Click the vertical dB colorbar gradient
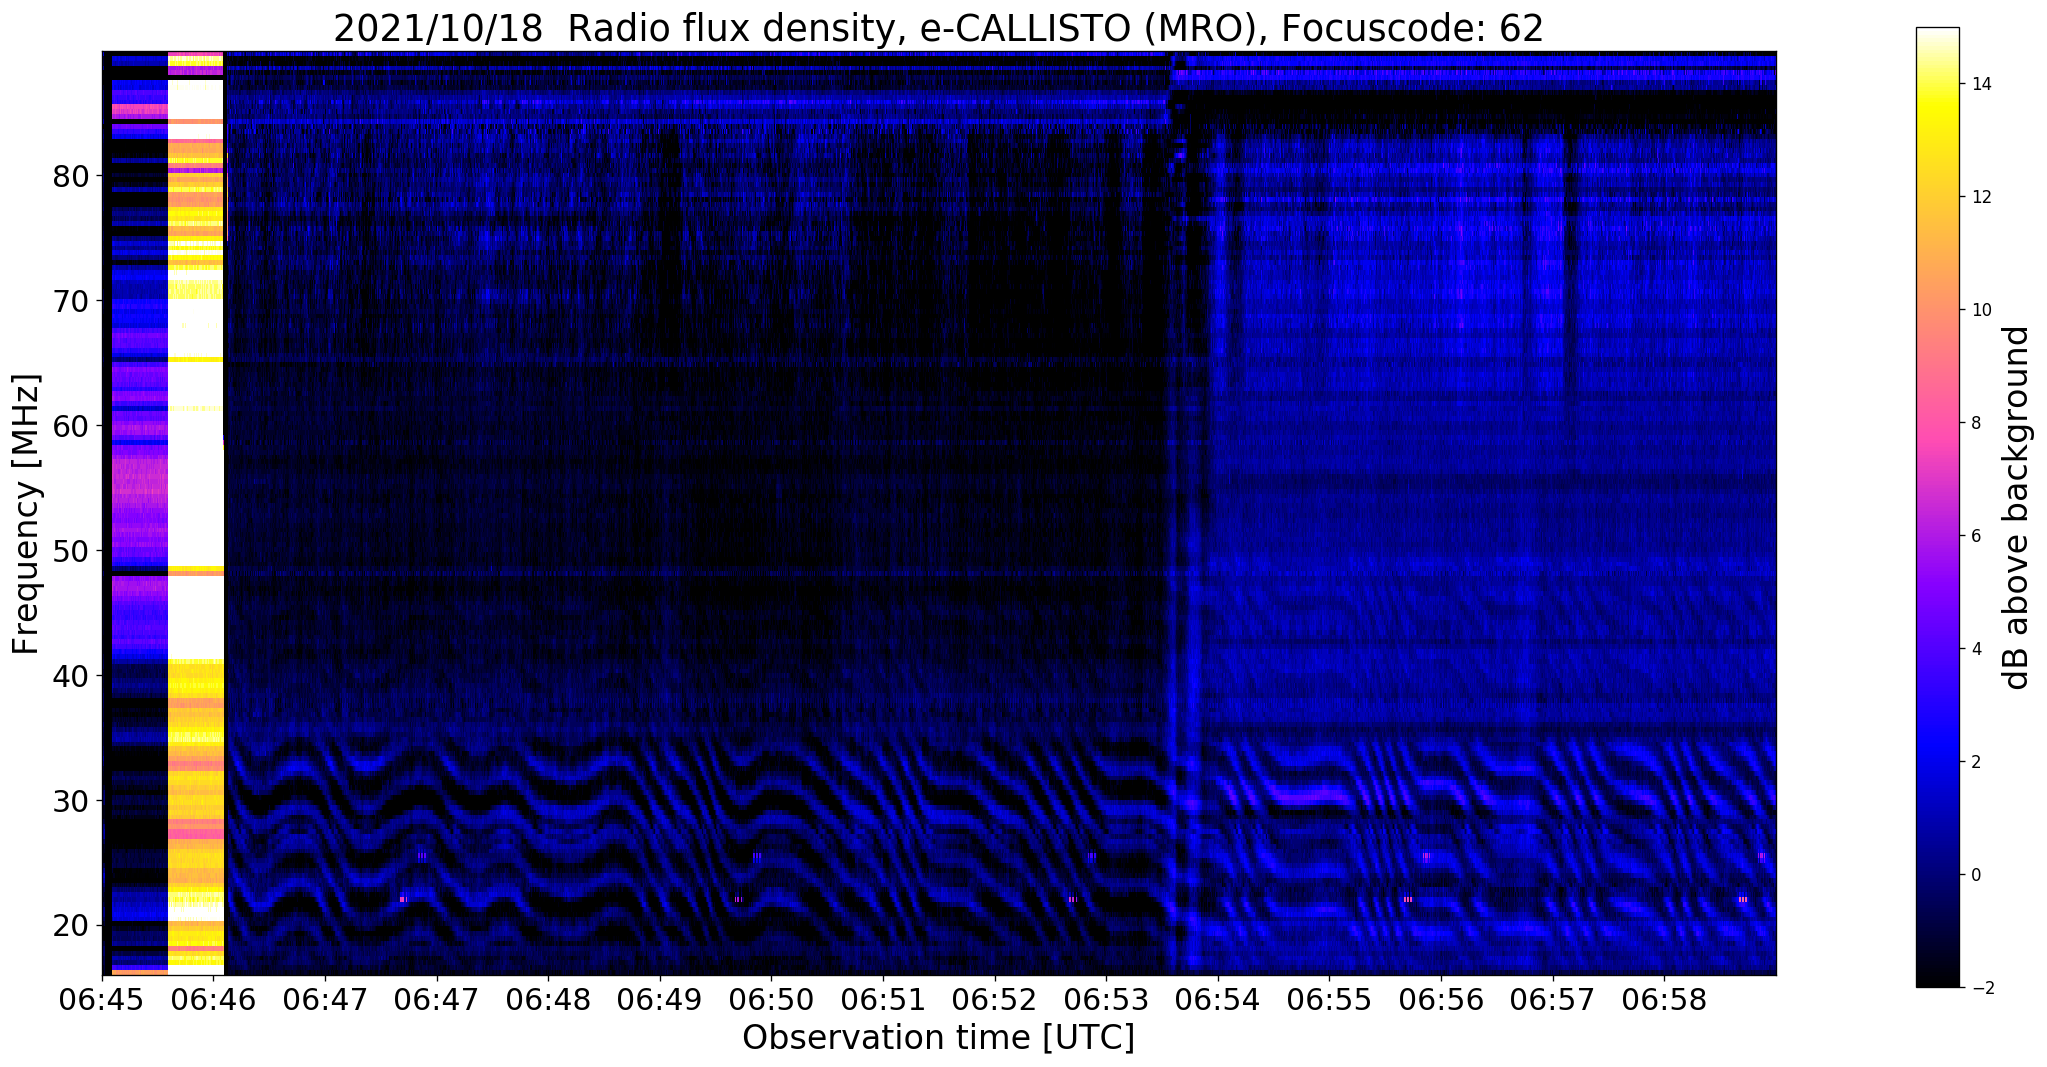The height and width of the screenshot is (1067, 2047). tap(1937, 507)
